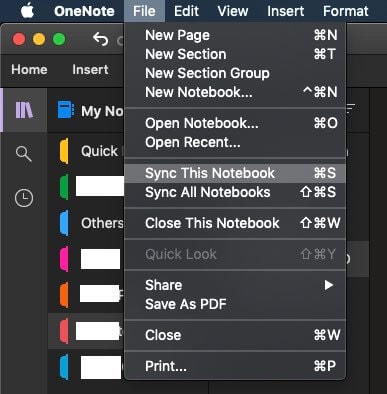Click the green fullscreen button

click(59, 39)
